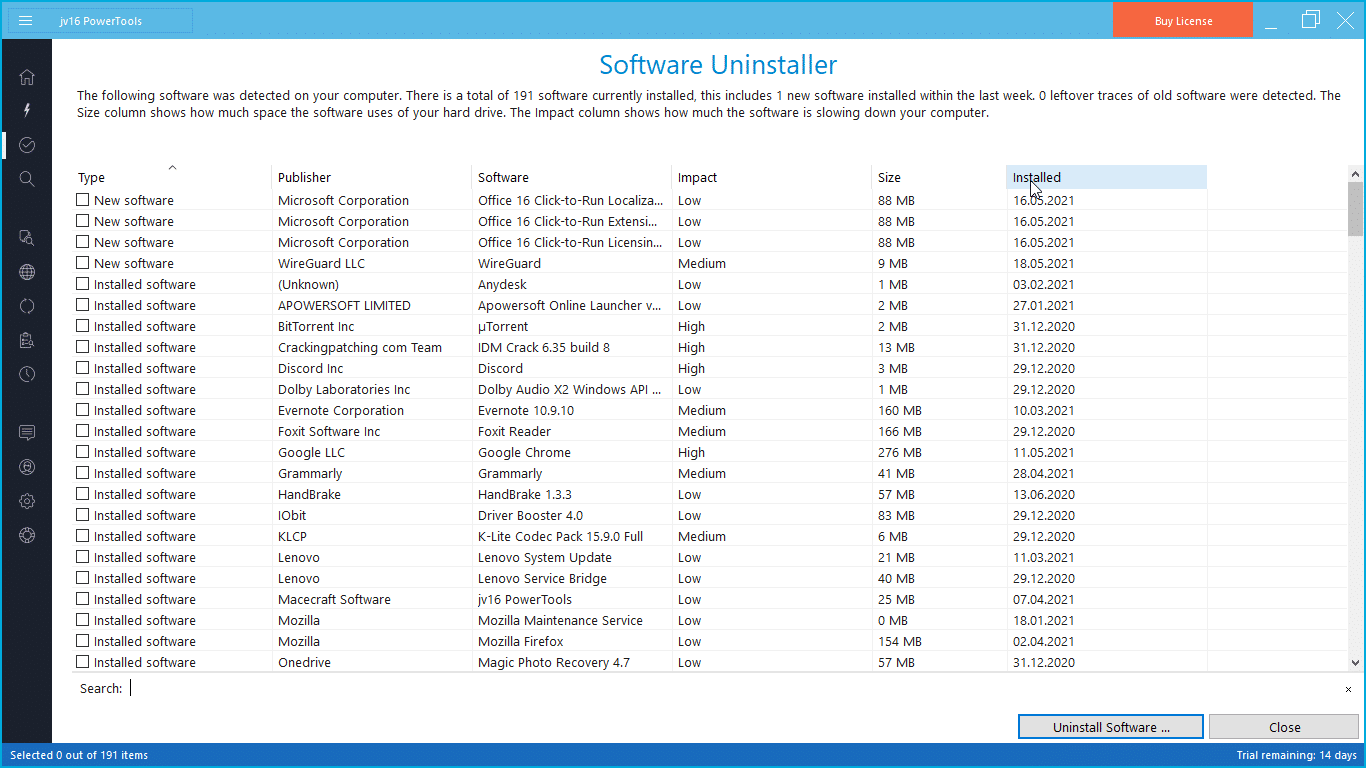Check the Grammarly row checkbox
Image resolution: width=1366 pixels, height=768 pixels.
point(83,473)
